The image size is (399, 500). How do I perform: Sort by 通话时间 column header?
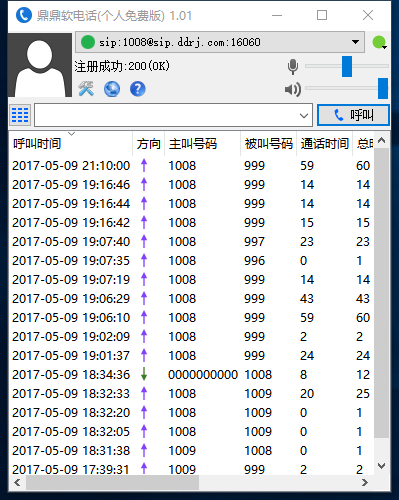[324, 144]
